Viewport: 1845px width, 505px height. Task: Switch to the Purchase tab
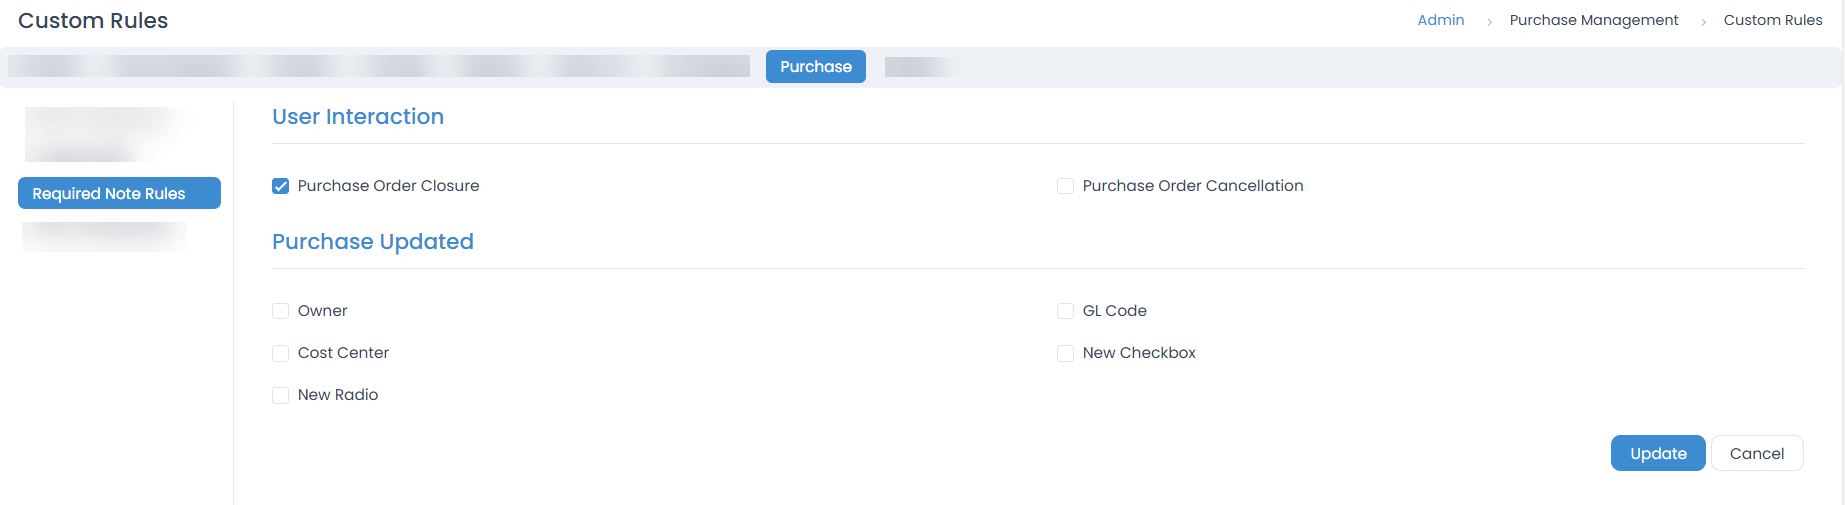[815, 67]
